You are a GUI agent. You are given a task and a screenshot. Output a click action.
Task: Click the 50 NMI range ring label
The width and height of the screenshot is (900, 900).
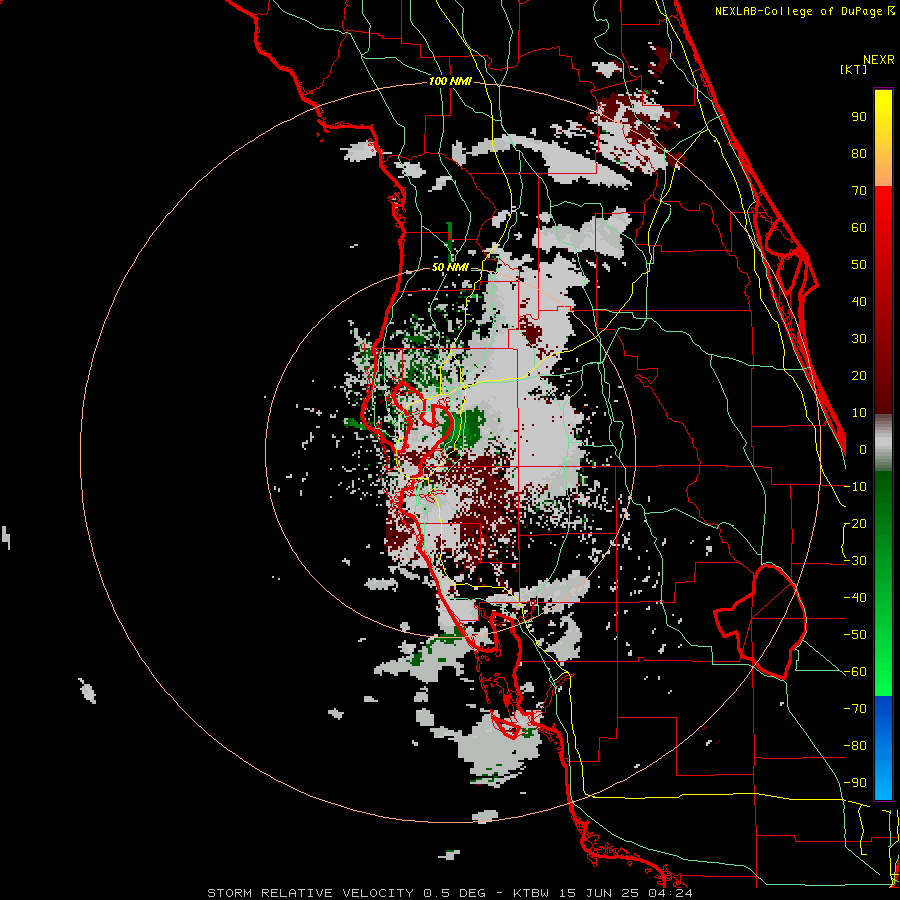point(450,267)
